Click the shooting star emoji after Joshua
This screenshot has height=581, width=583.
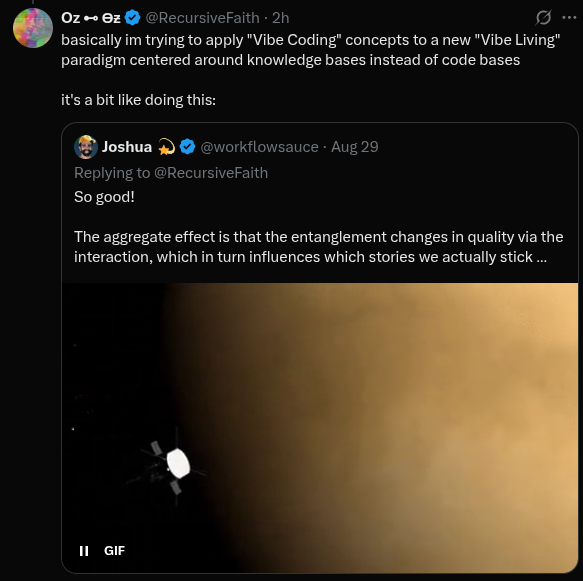coord(166,147)
